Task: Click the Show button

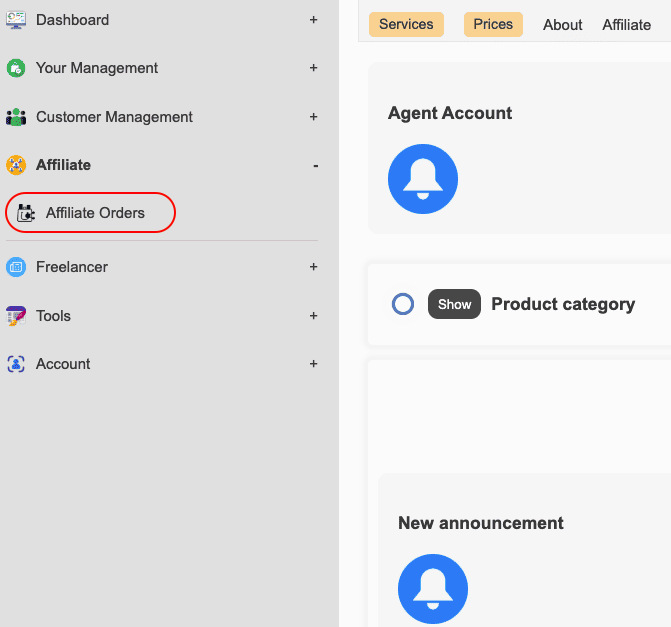Action: click(454, 304)
